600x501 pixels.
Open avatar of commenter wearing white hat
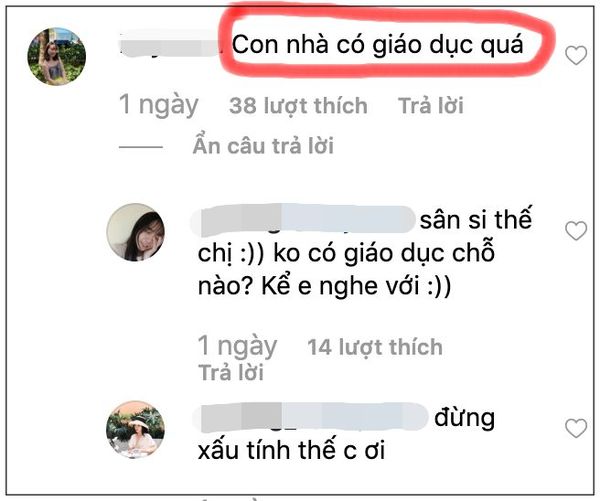click(135, 429)
